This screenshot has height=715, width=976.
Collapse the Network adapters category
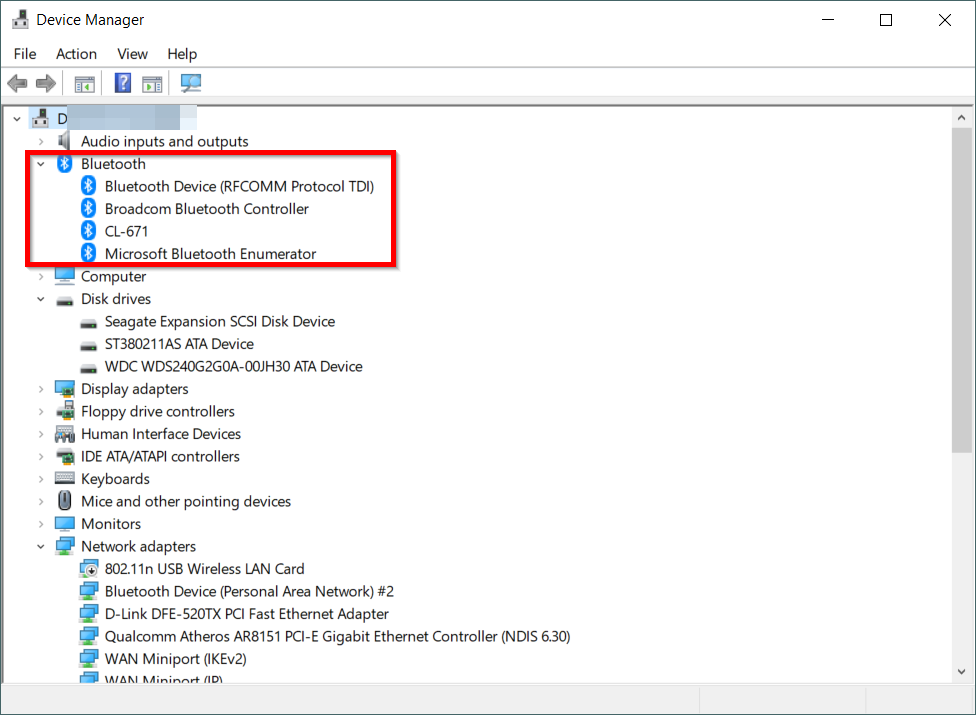click(x=41, y=546)
